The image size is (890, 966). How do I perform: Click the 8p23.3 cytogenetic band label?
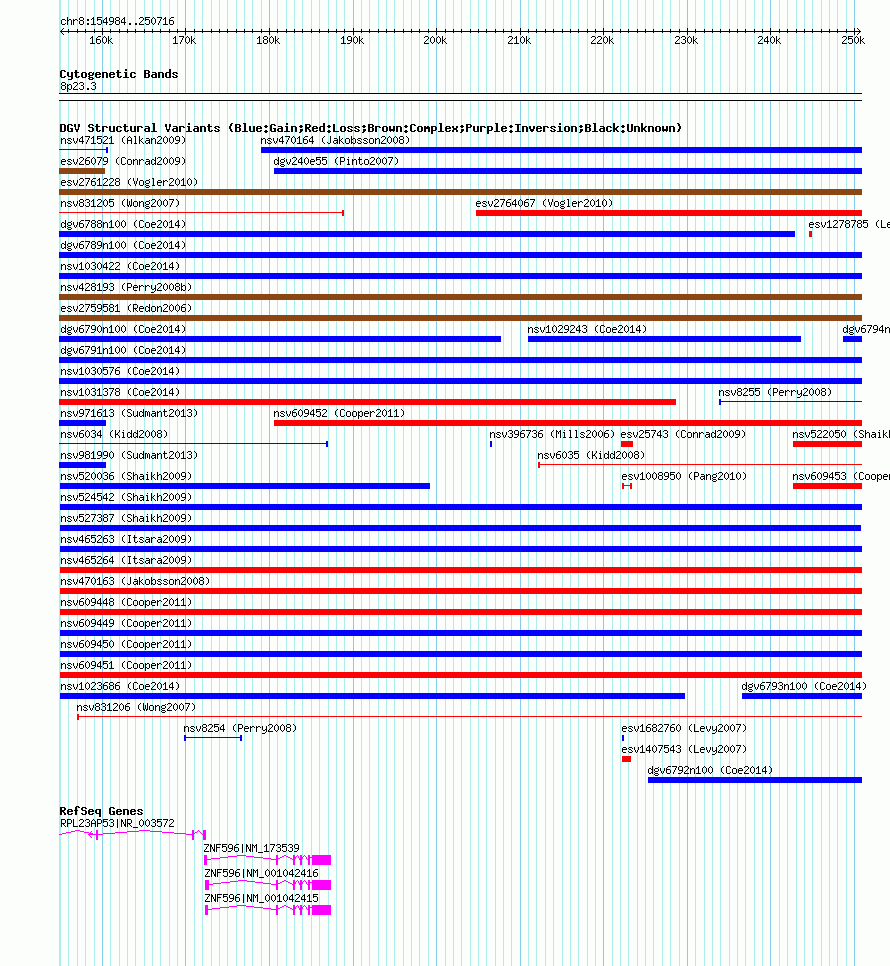pyautogui.click(x=78, y=86)
